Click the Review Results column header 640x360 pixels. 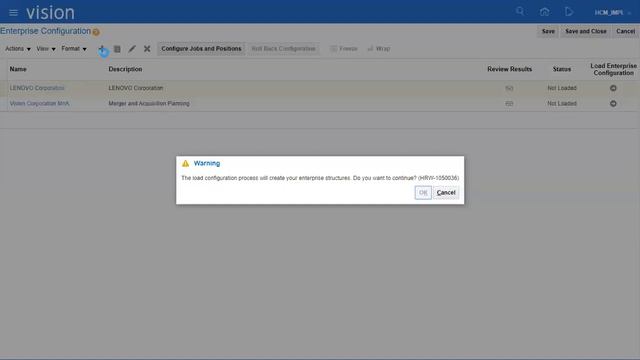click(509, 69)
